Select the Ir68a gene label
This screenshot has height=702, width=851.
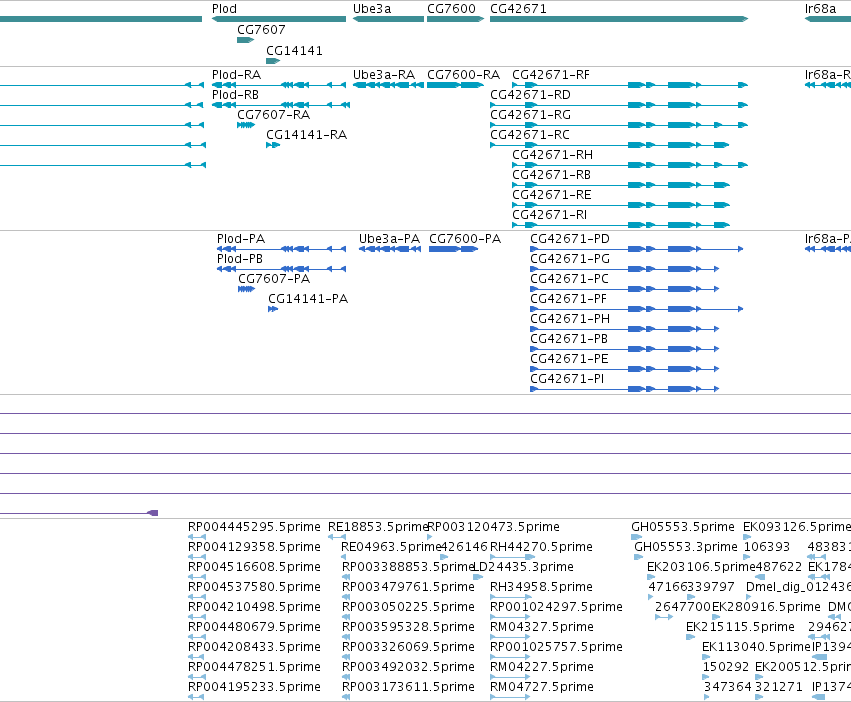pyautogui.click(x=820, y=9)
